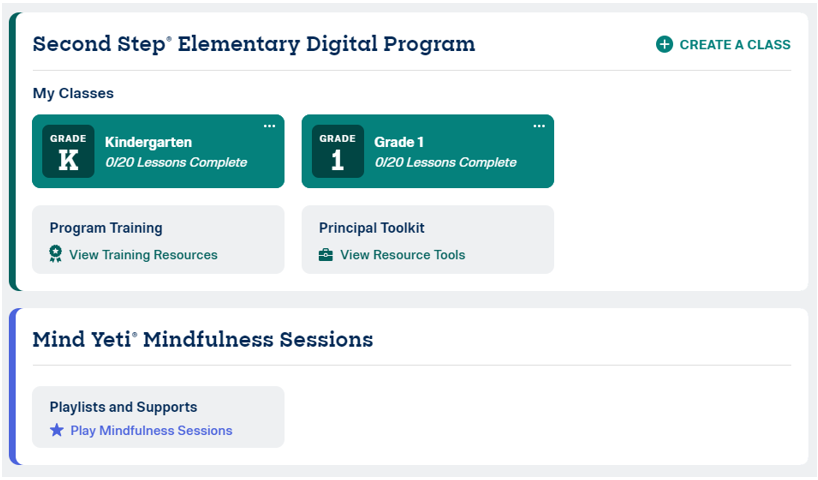
Task: Select the Program Training card heading
Action: tap(106, 228)
